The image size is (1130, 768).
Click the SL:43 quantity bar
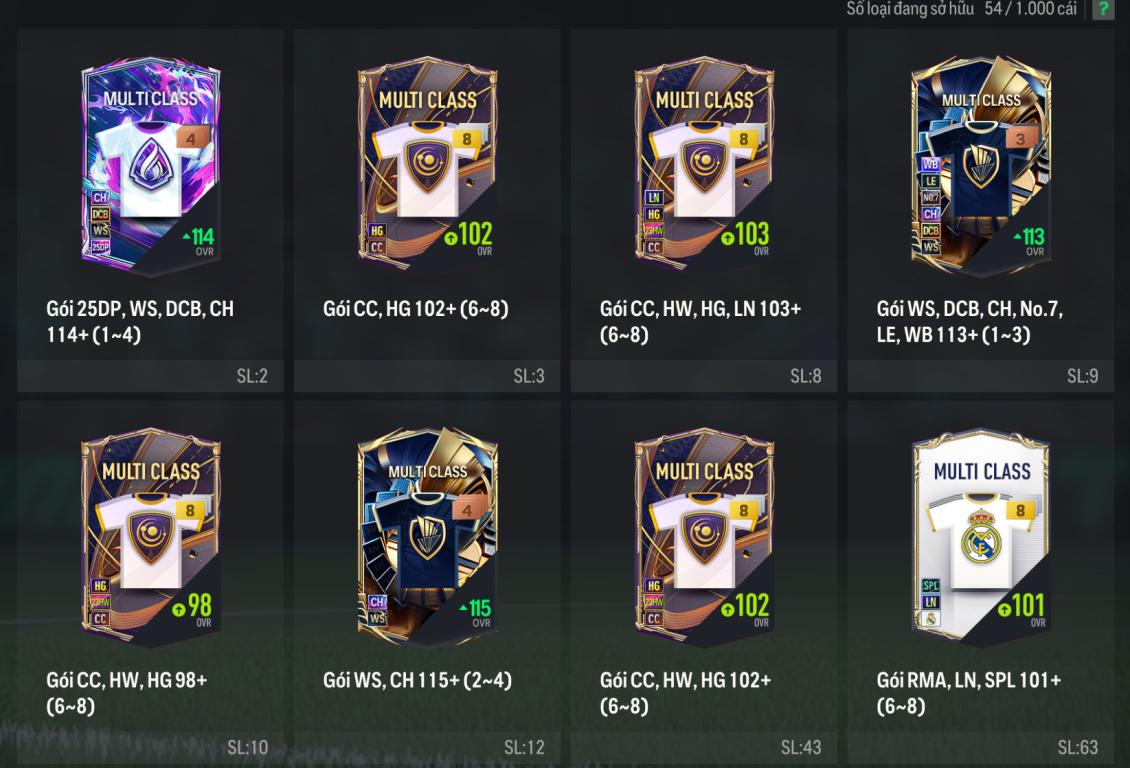pyautogui.click(x=704, y=748)
